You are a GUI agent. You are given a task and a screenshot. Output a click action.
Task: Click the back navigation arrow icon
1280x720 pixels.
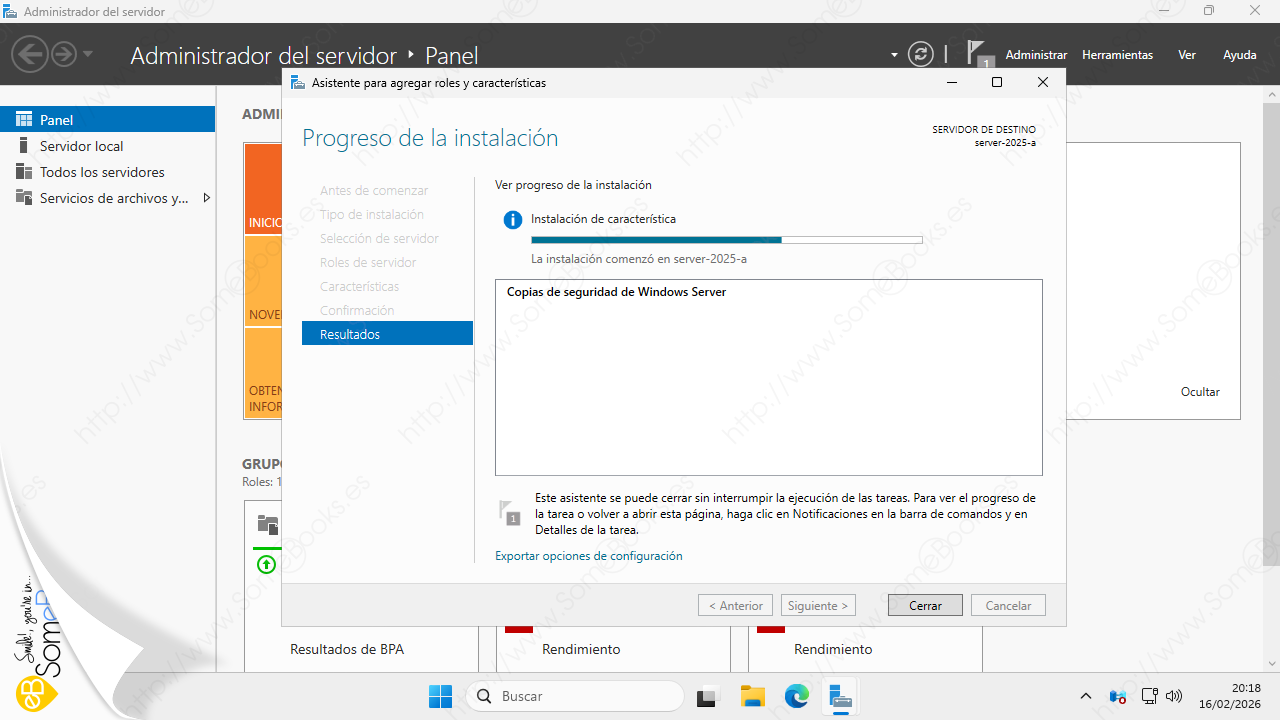(x=31, y=54)
